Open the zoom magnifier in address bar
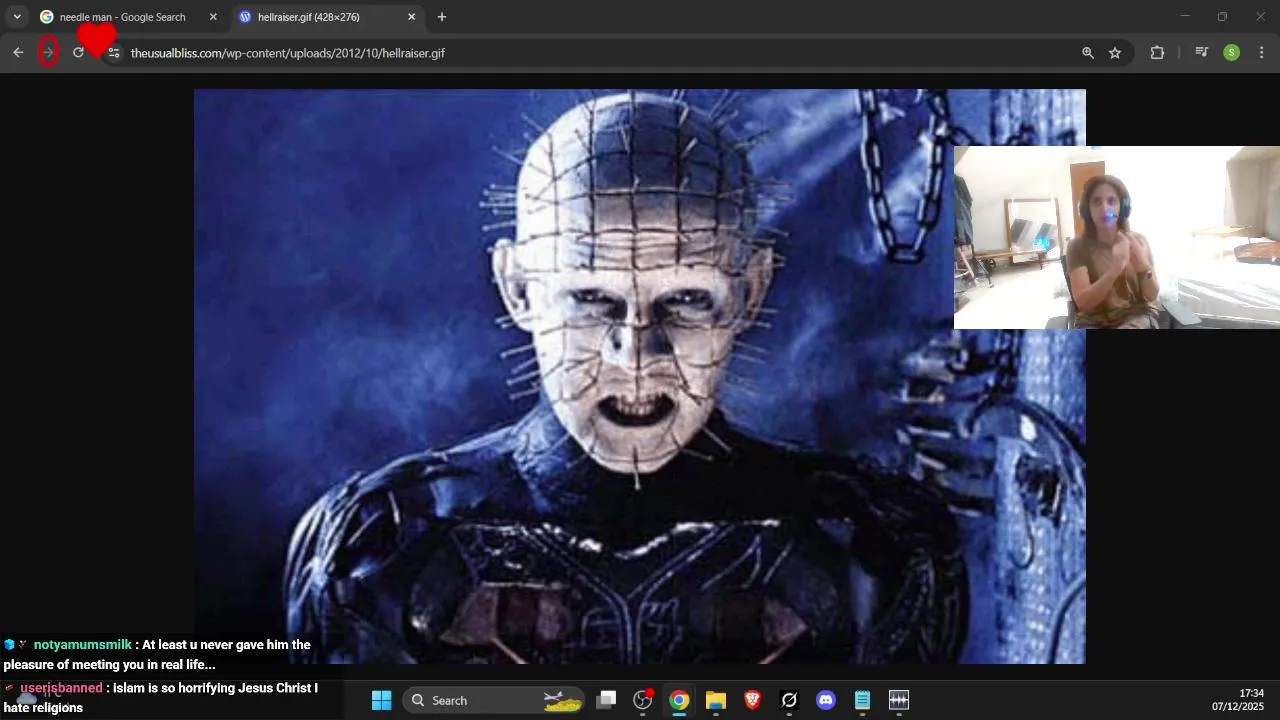The width and height of the screenshot is (1280, 720). tap(1088, 53)
